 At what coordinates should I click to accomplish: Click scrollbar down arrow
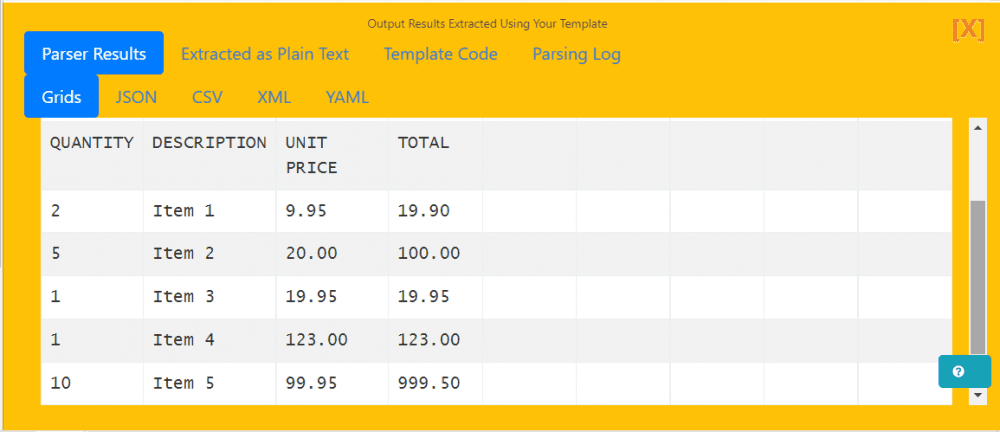pyautogui.click(x=977, y=396)
